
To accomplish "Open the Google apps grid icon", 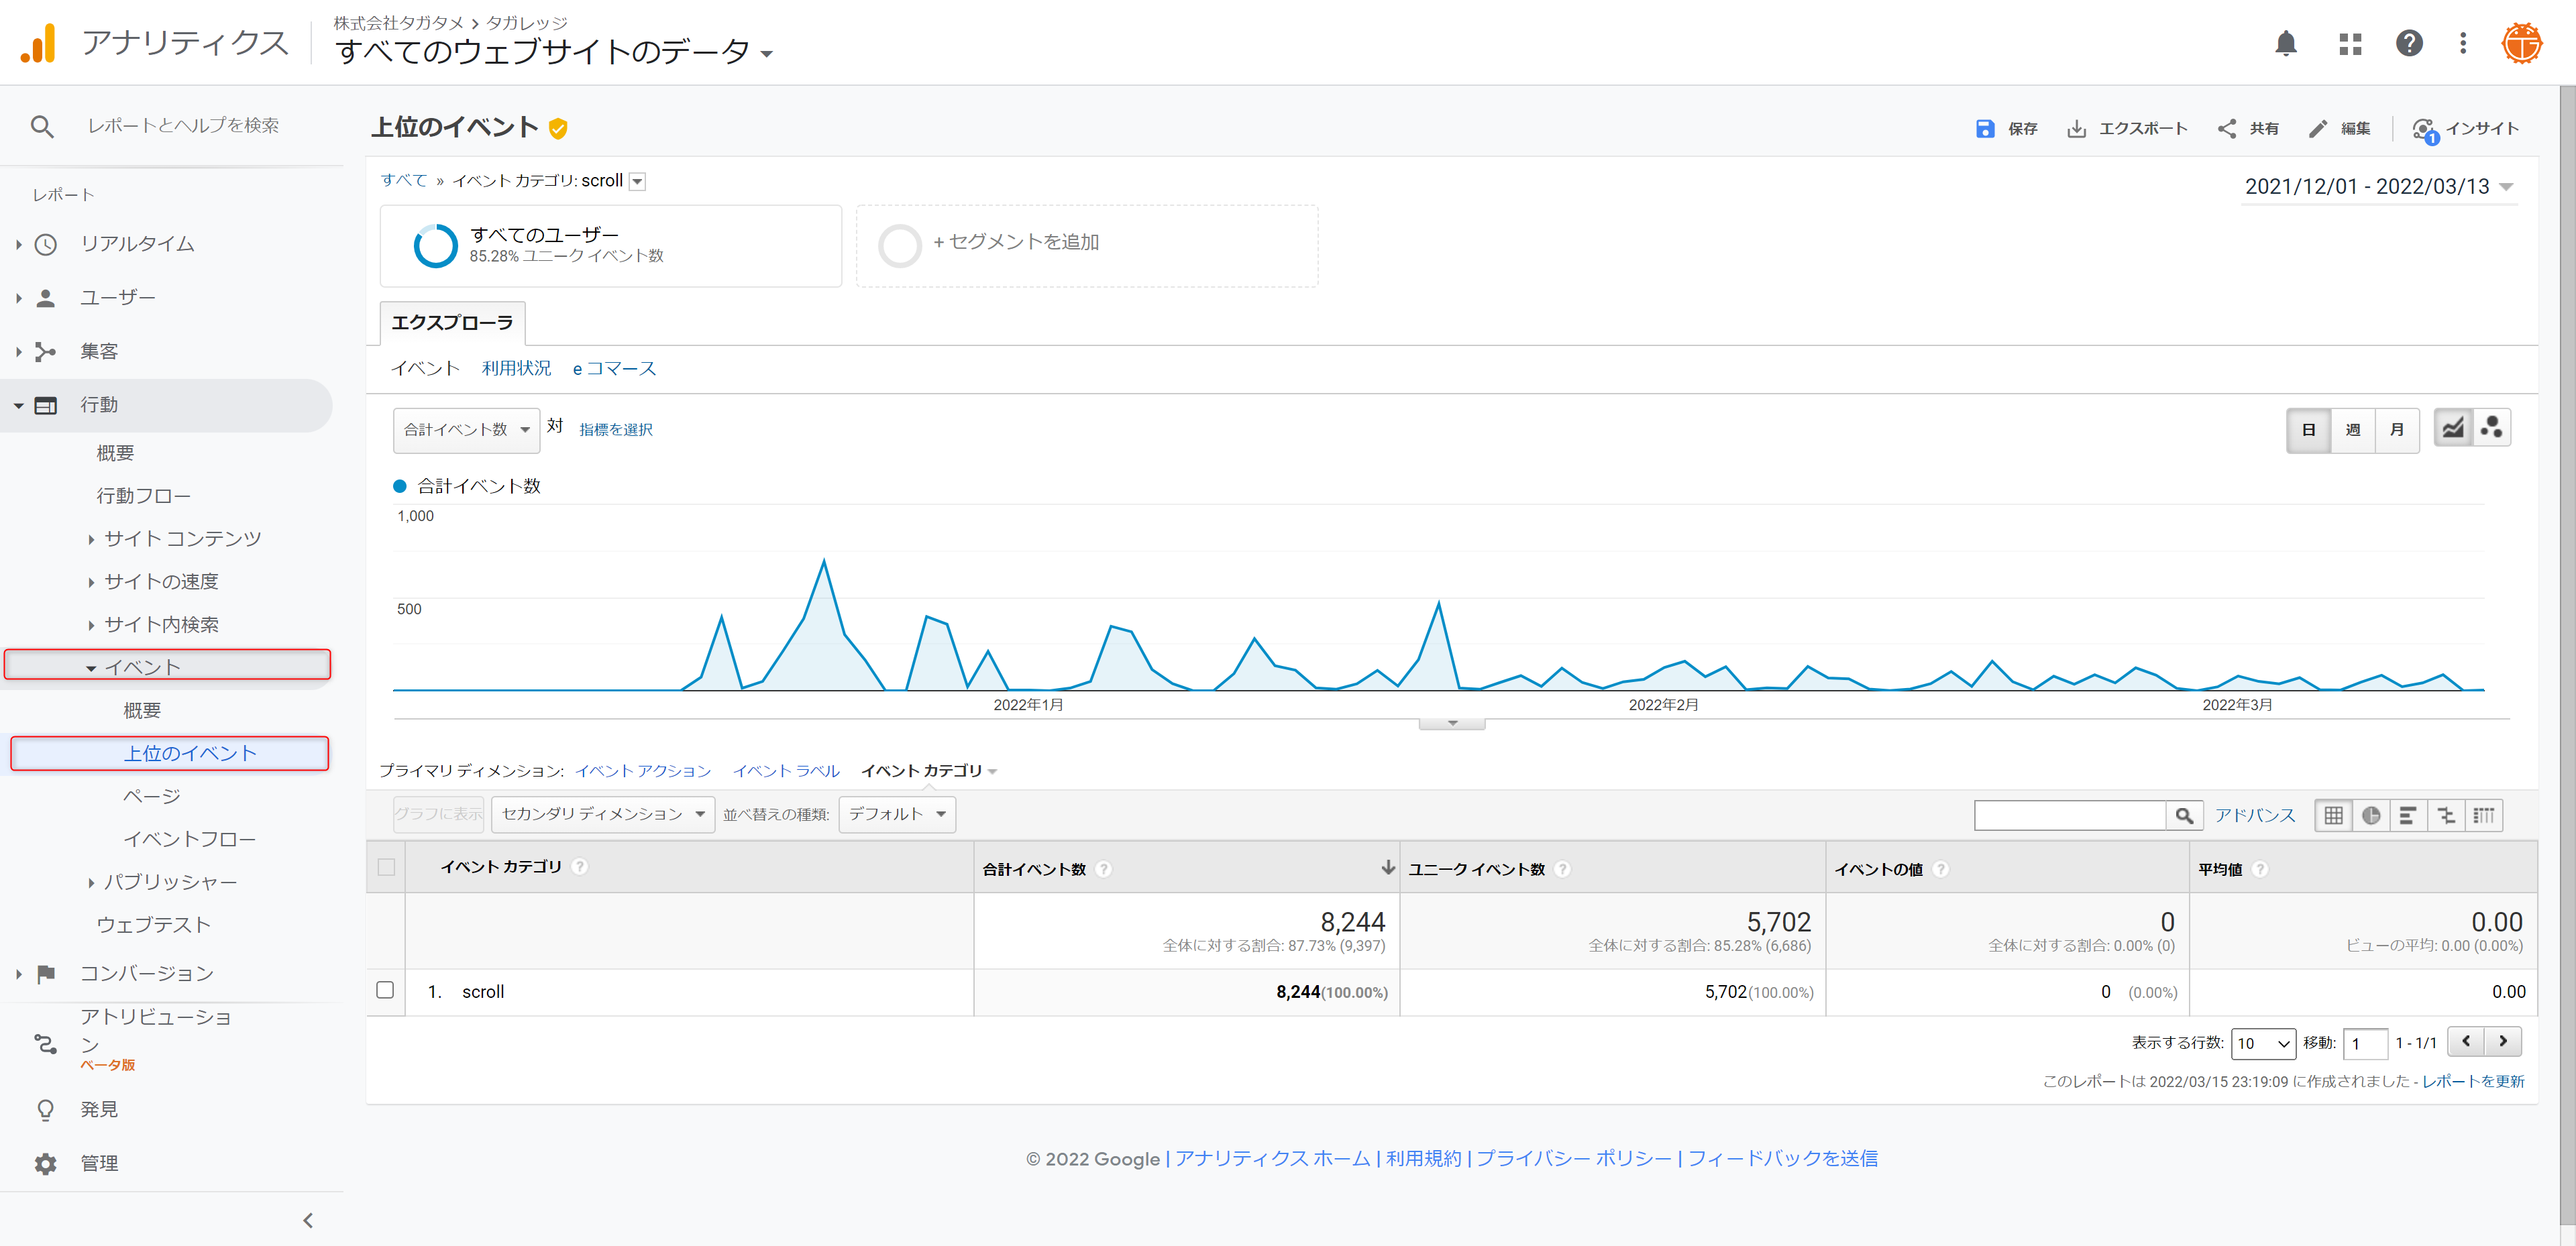I will 2350,43.
